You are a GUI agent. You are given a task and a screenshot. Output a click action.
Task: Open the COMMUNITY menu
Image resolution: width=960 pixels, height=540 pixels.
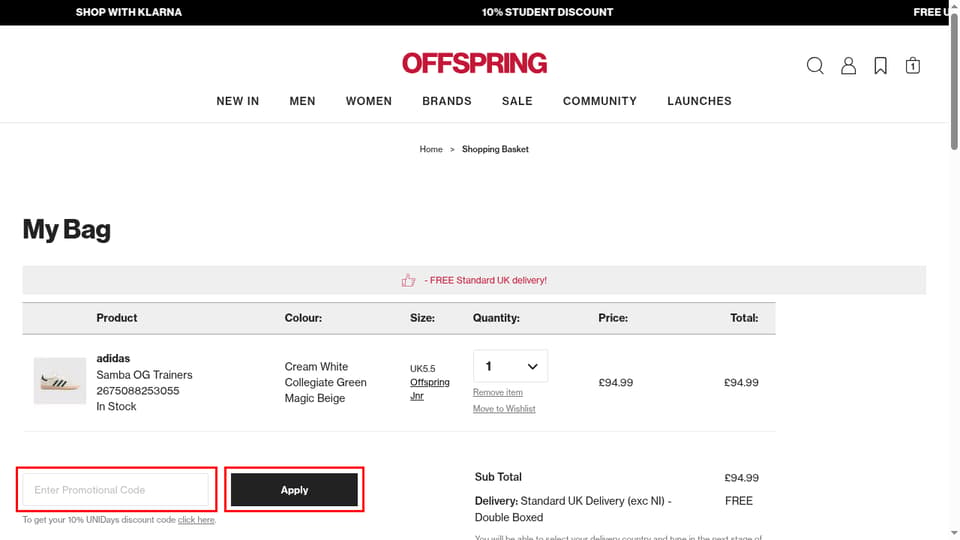tap(600, 101)
